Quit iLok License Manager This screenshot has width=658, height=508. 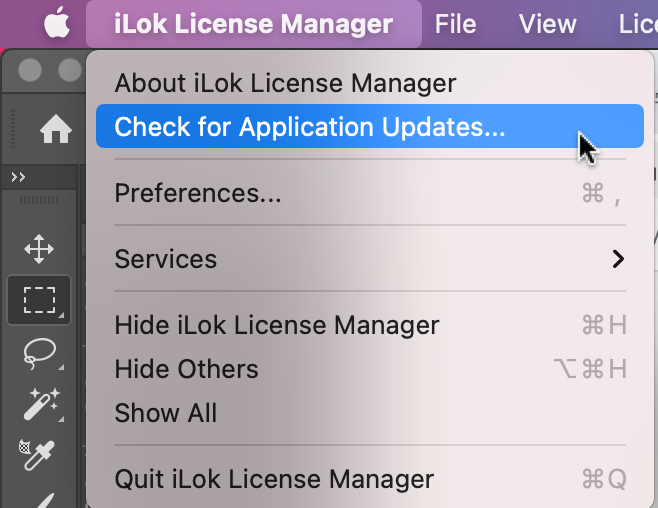pyautogui.click(x=274, y=479)
